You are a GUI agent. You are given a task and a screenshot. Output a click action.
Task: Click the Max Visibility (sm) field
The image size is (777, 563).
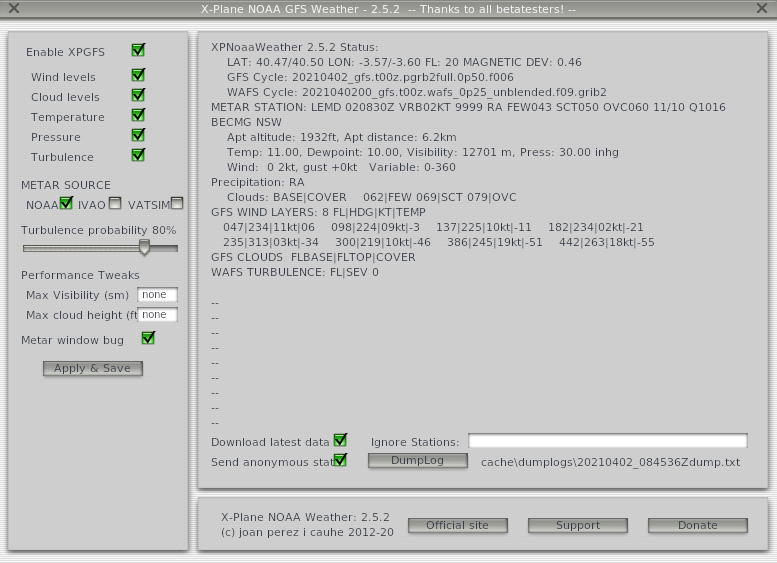158,295
